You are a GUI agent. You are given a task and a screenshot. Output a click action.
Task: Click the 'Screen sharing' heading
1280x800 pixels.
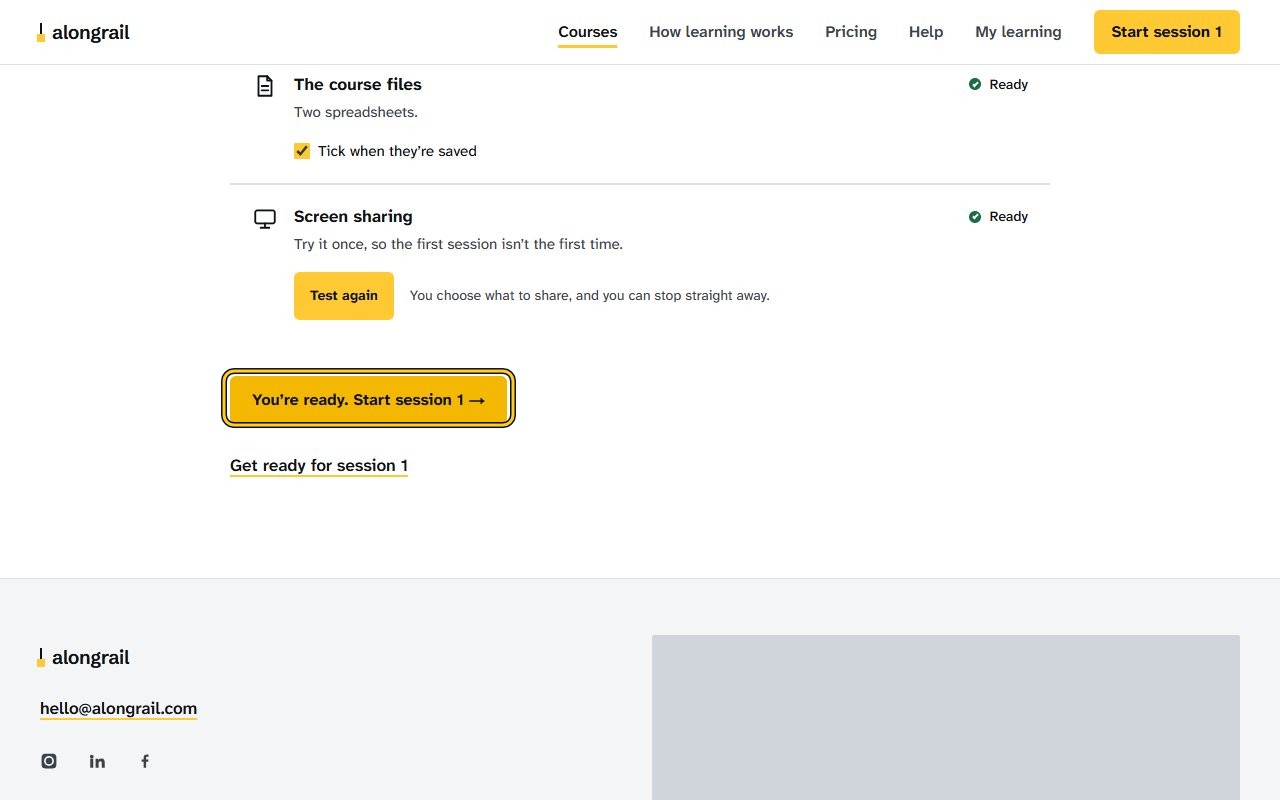pyautogui.click(x=353, y=216)
